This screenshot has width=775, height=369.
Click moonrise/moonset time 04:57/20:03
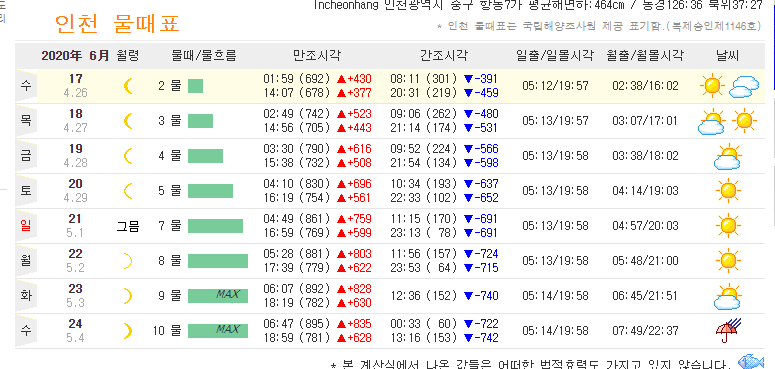646,226
